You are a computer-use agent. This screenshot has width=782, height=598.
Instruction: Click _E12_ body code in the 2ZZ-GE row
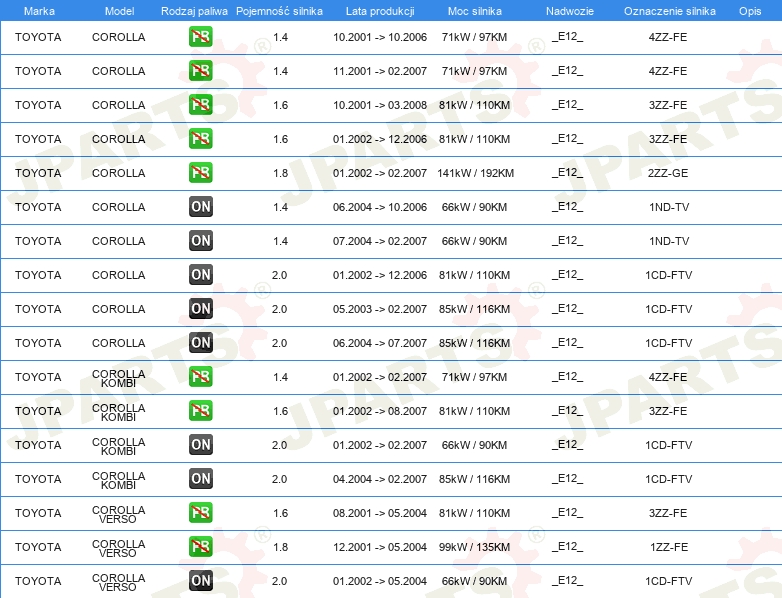coord(567,173)
